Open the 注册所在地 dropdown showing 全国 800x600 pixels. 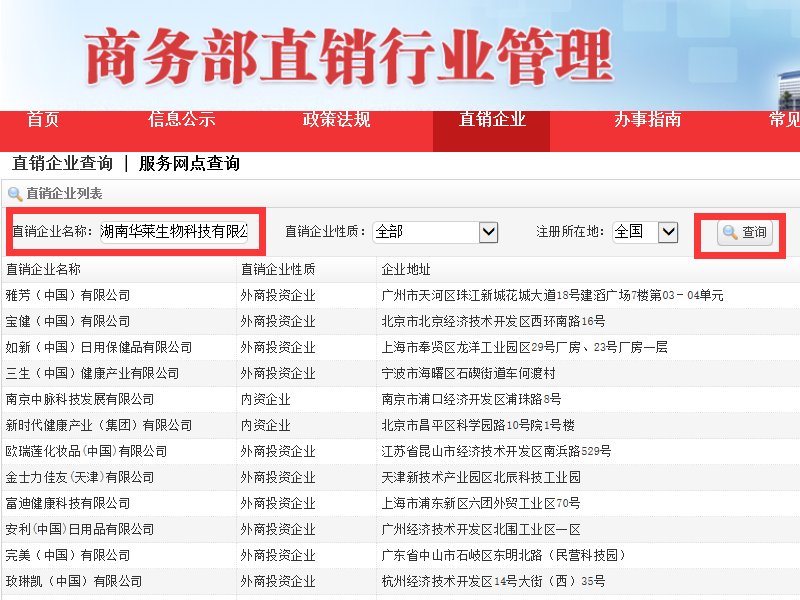pyautogui.click(x=645, y=231)
